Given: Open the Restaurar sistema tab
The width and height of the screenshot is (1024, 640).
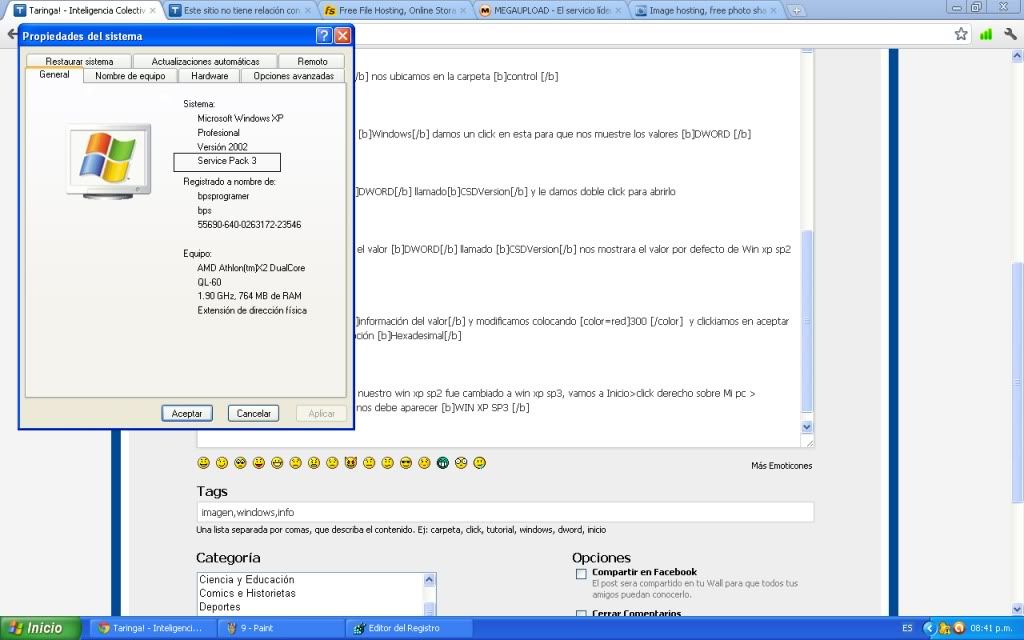Looking at the screenshot, I should [x=79, y=61].
